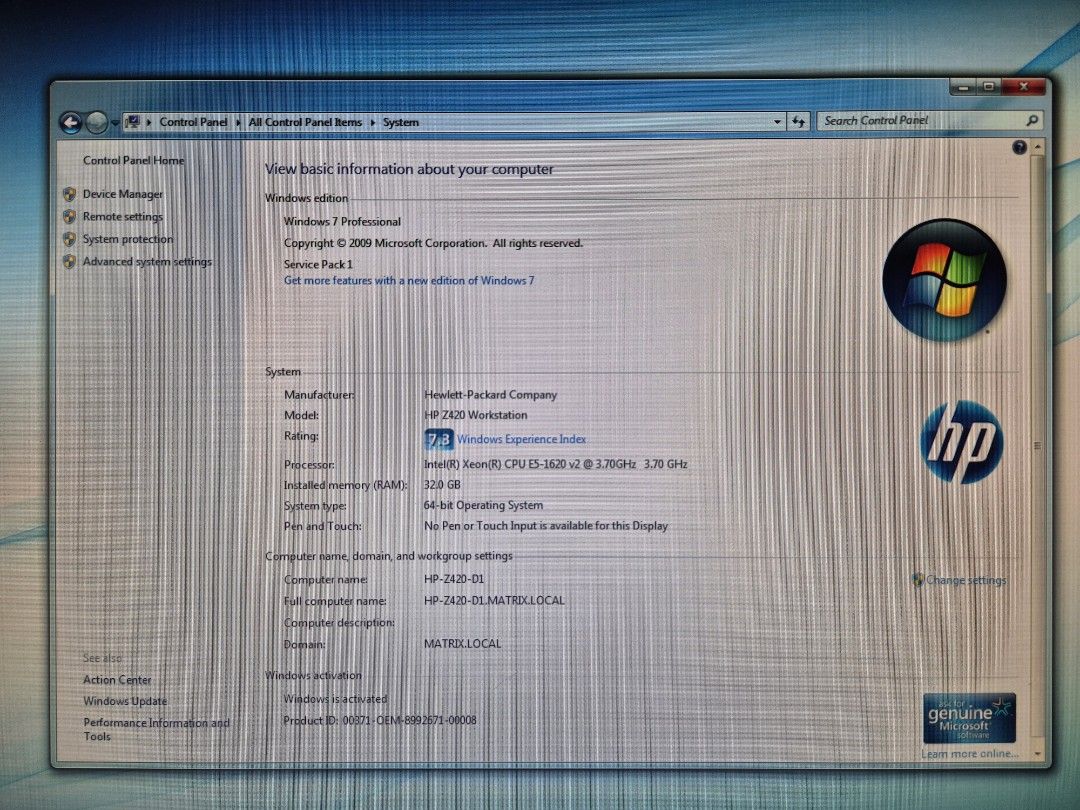The height and width of the screenshot is (810, 1080).
Task: Click the 32.0 GB installed memory value
Action: 442,485
